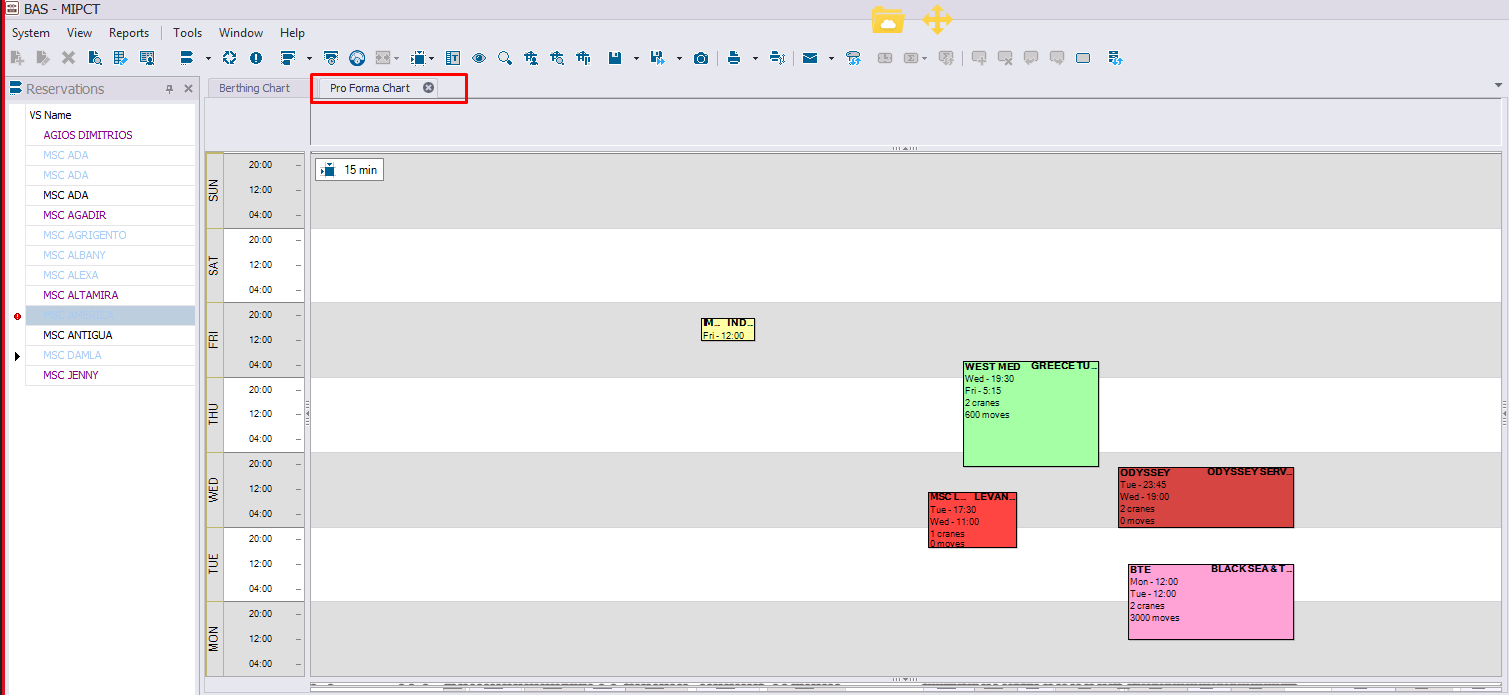This screenshot has width=1509, height=695.
Task: Click the VS Name column header
Action: point(50,115)
